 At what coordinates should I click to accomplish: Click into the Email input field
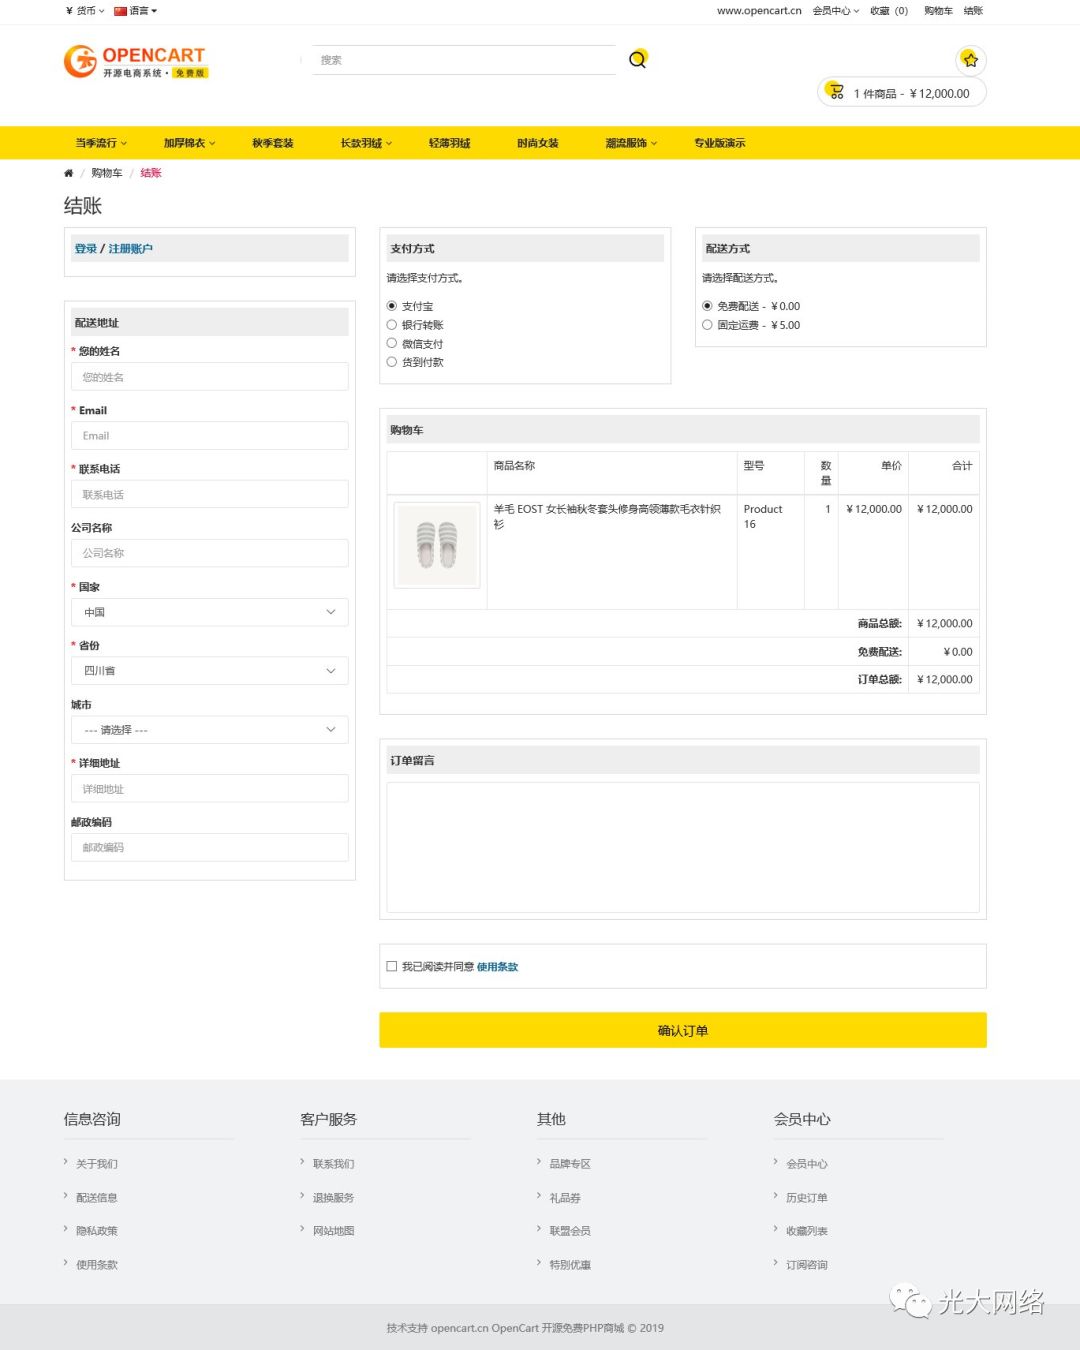(210, 436)
